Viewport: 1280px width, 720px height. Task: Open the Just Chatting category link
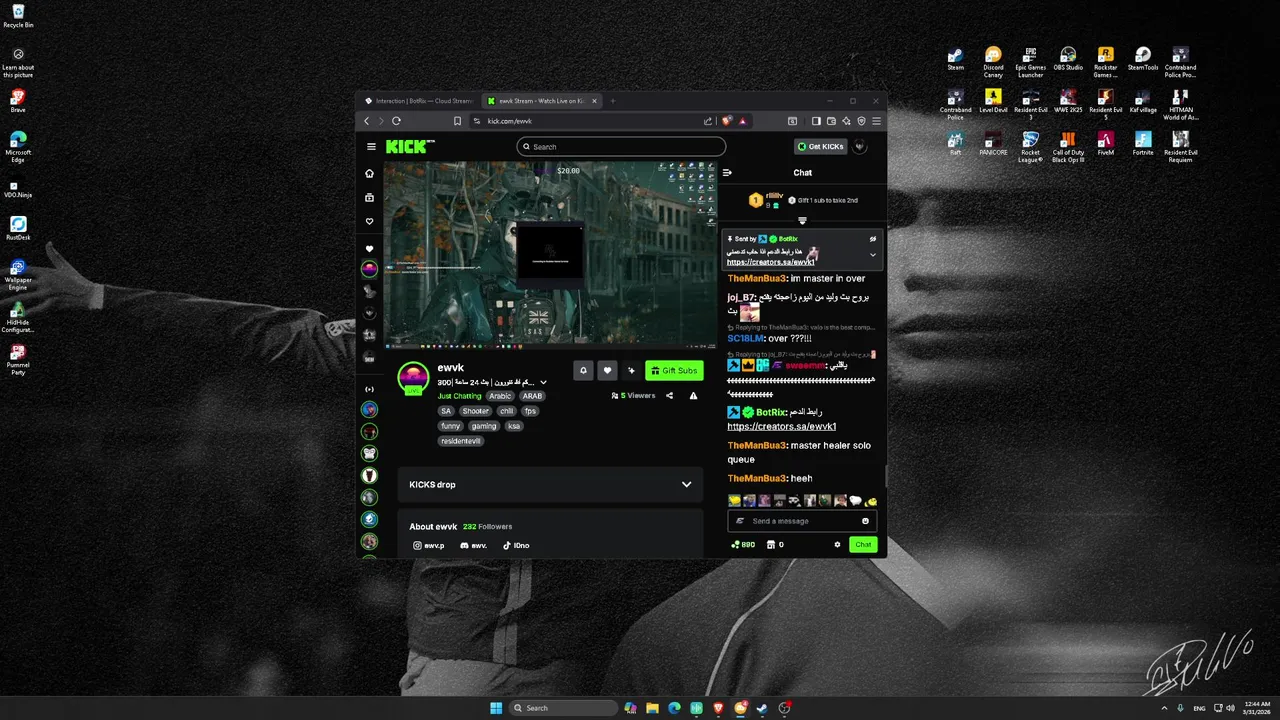point(459,396)
